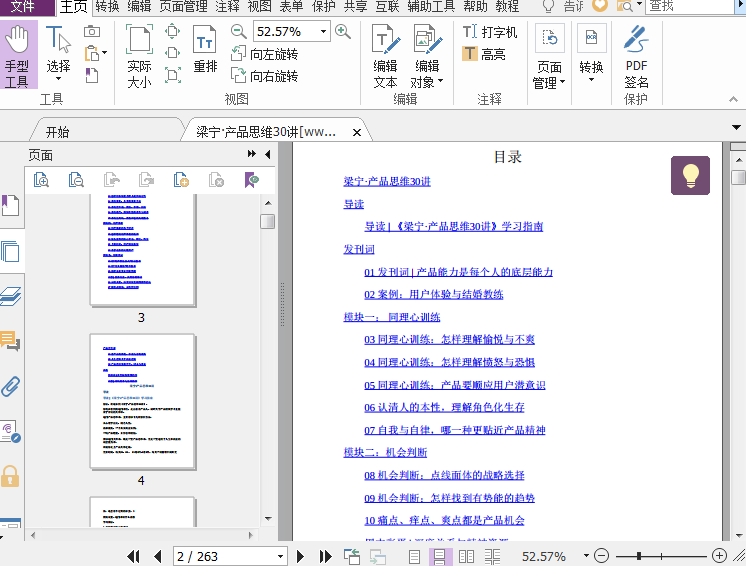The height and width of the screenshot is (566, 746).
Task: Open link 01 发刊词 产品能力是每个人的底层能力
Action: (x=459, y=272)
